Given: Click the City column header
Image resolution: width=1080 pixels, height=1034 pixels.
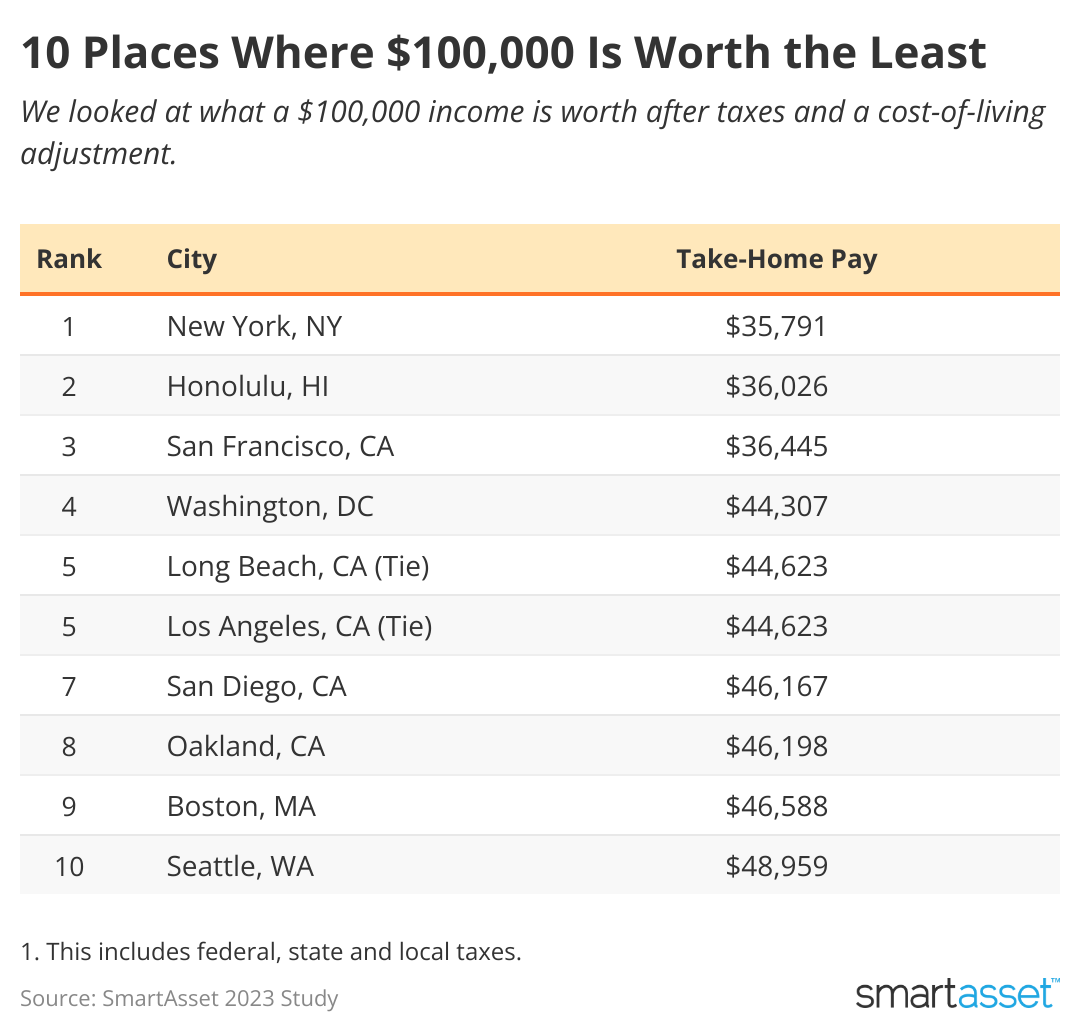Looking at the screenshot, I should [192, 259].
